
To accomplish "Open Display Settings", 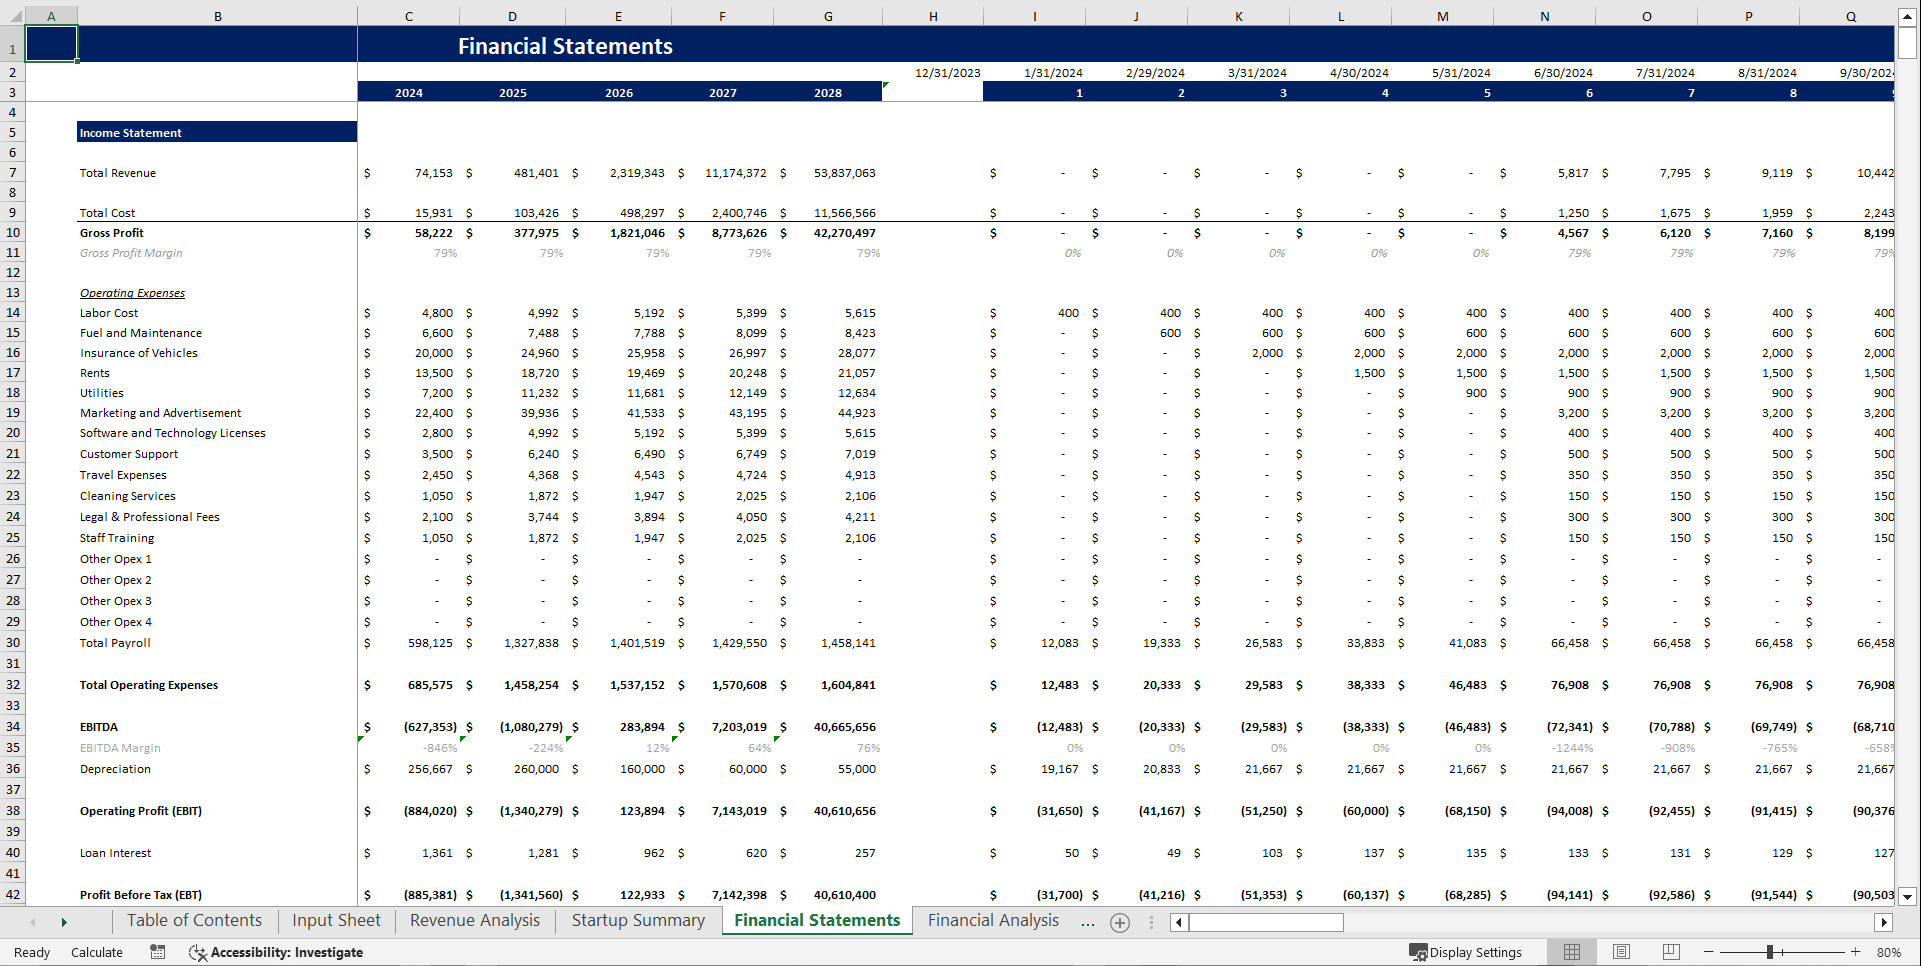I will [x=1467, y=951].
